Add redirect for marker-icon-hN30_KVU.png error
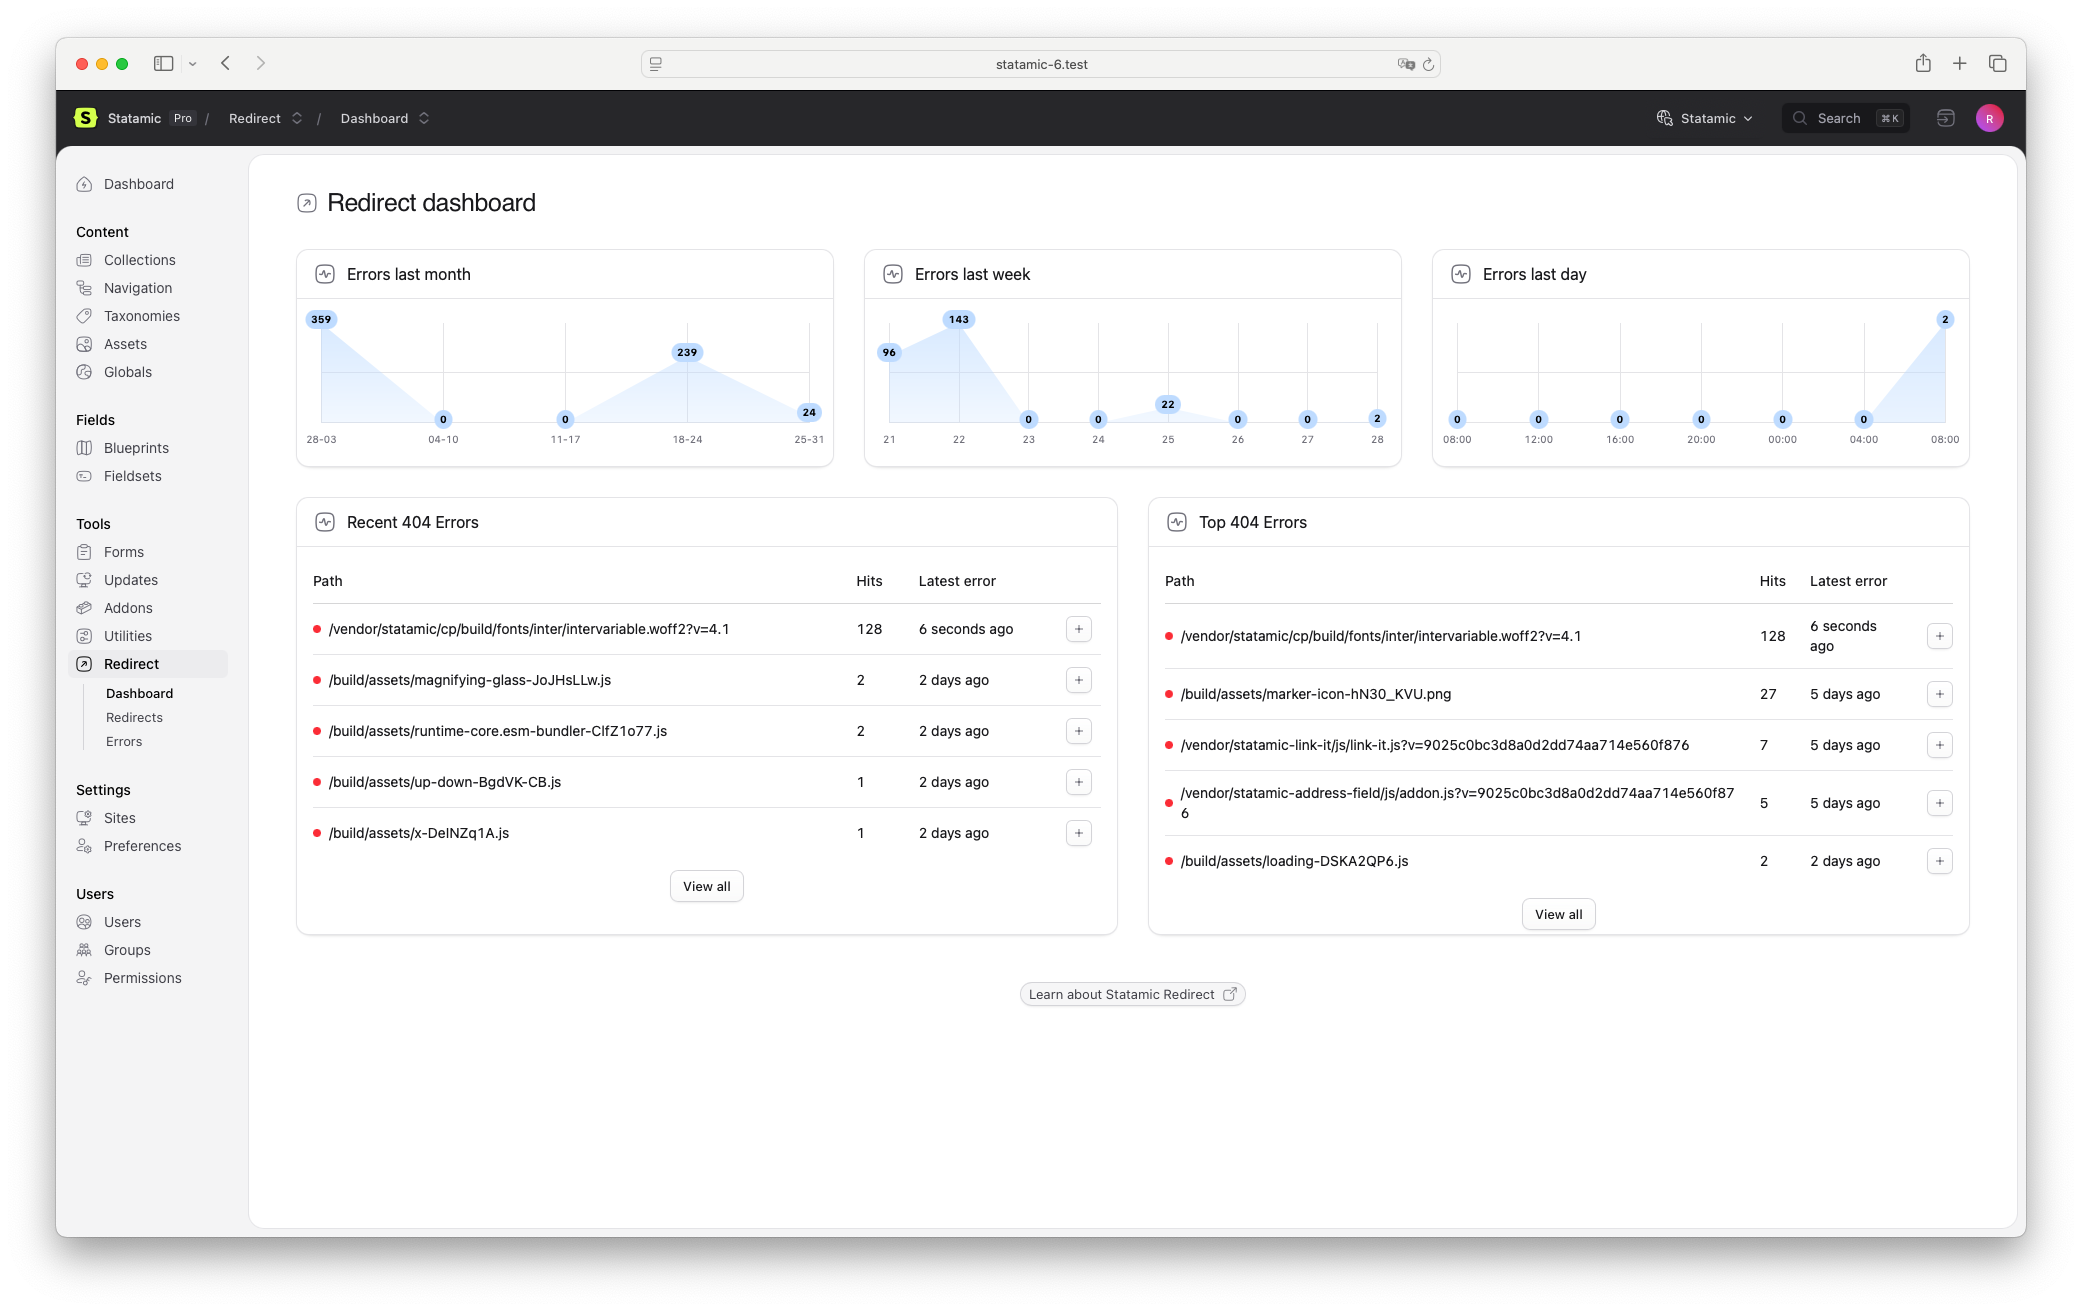Viewport: 2082px width, 1311px height. point(1939,694)
